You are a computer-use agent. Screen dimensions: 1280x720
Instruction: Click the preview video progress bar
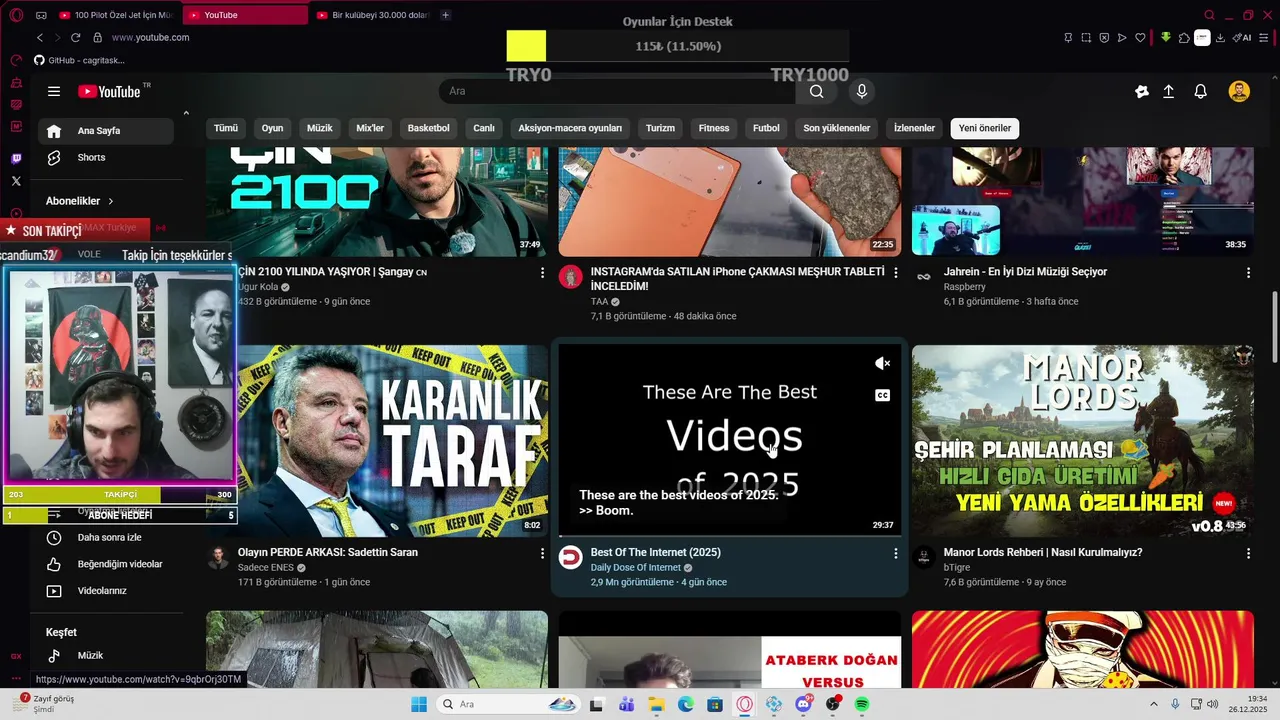730,536
